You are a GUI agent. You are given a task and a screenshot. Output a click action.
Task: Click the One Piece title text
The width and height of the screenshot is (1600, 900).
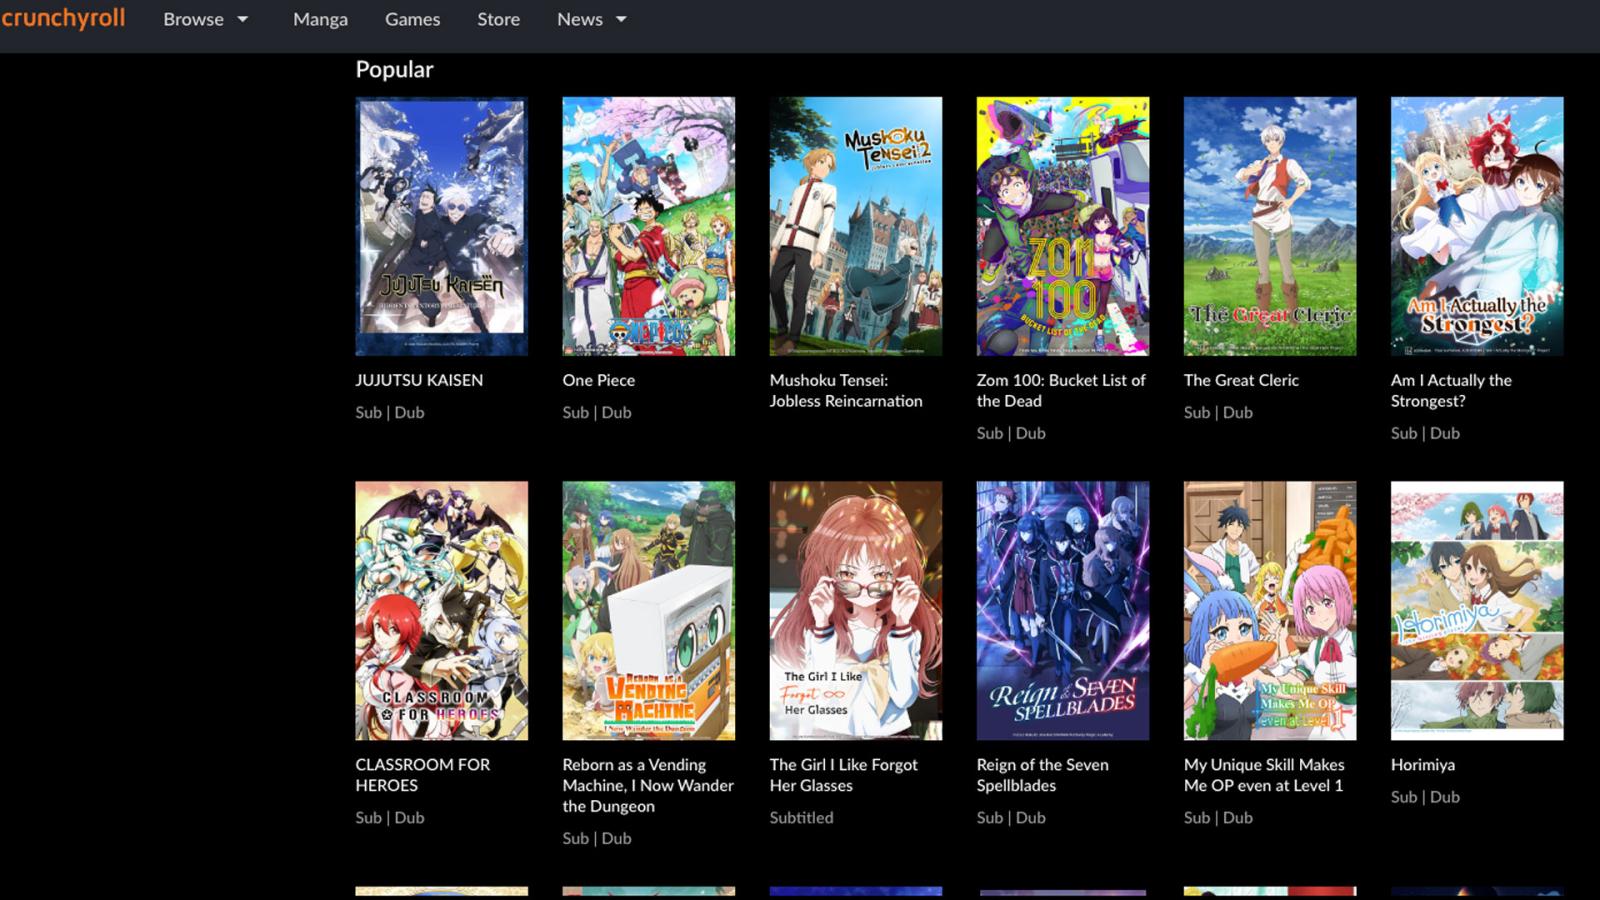(x=598, y=380)
